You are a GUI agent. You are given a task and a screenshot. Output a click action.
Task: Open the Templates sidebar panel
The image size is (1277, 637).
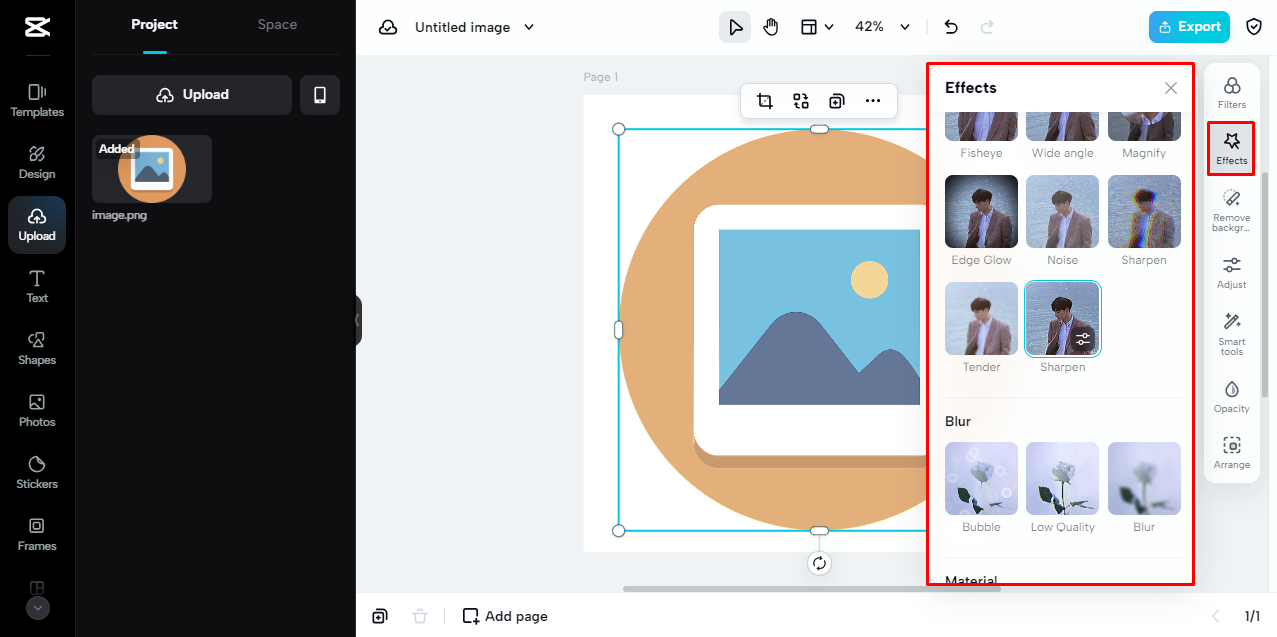pos(37,100)
